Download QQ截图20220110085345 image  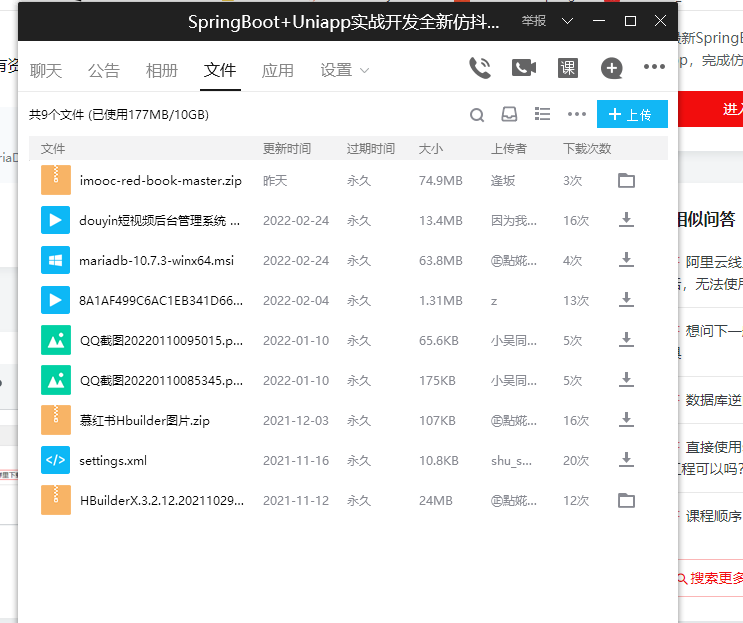[626, 380]
